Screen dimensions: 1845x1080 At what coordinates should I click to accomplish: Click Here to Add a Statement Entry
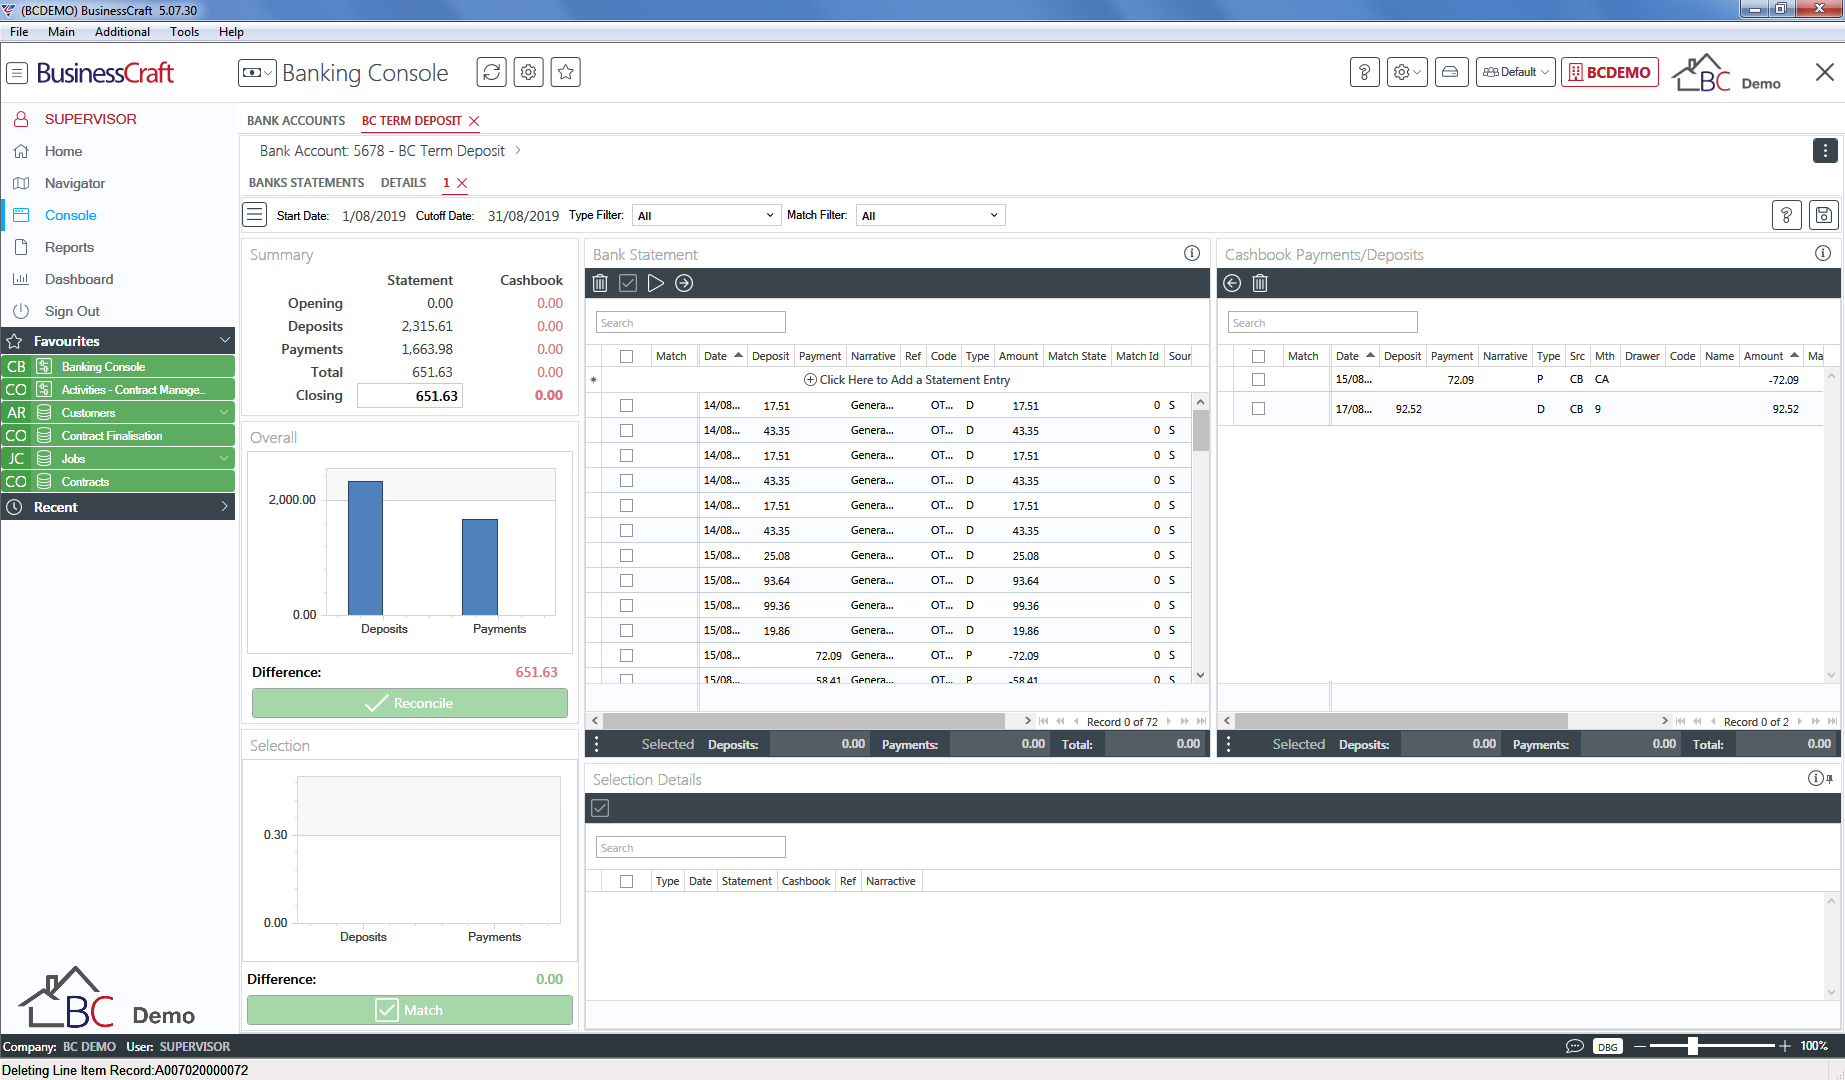(x=908, y=380)
